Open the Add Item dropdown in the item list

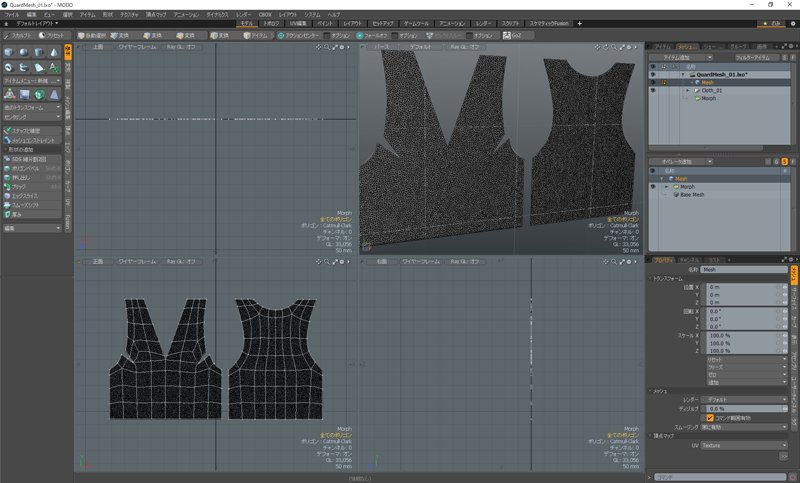[x=681, y=58]
